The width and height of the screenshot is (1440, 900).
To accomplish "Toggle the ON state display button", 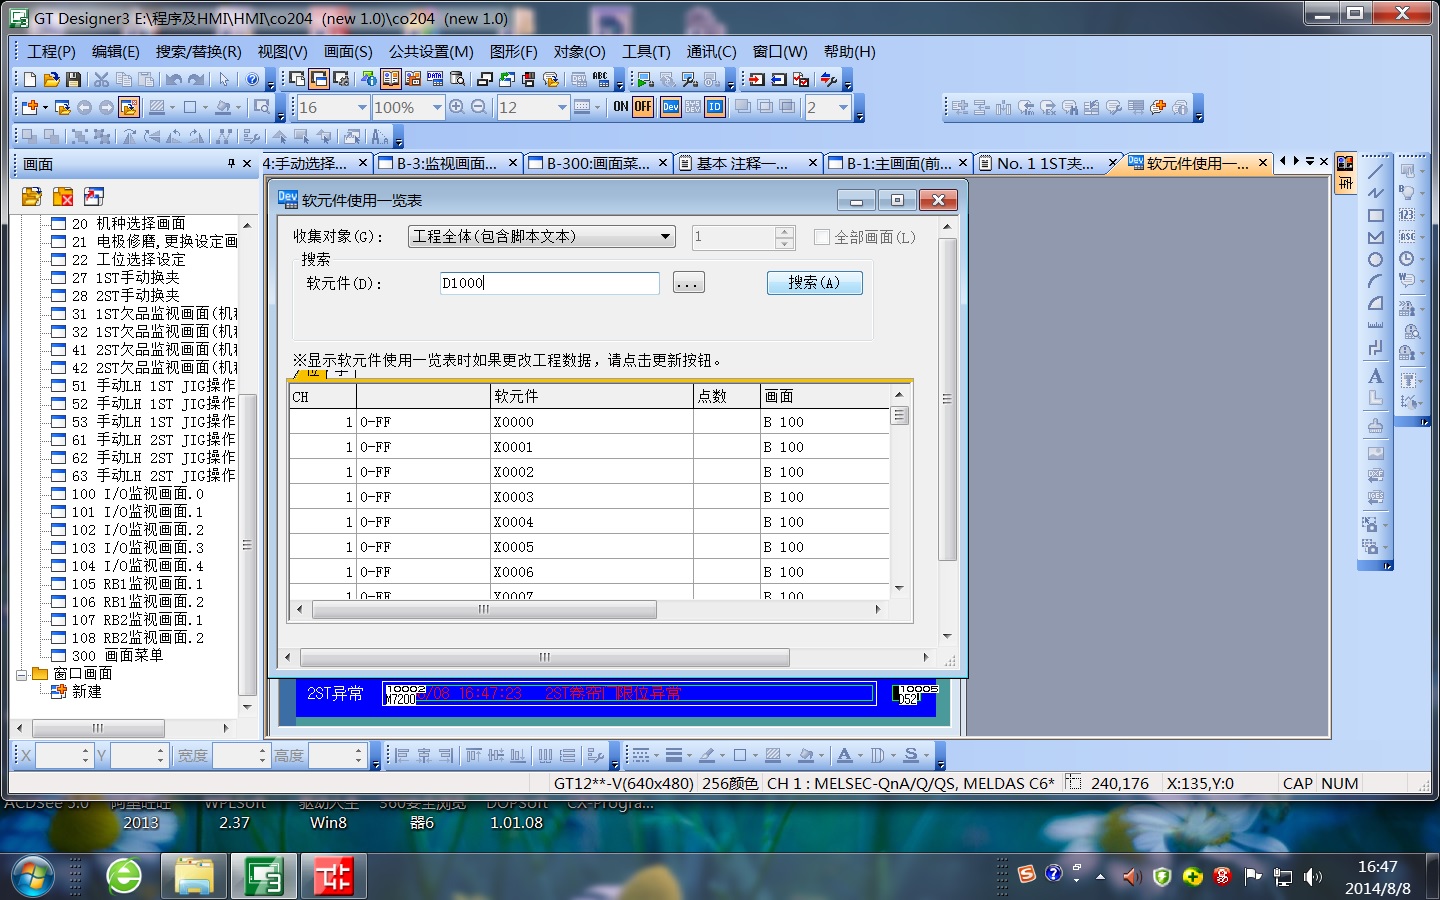I will click(621, 107).
